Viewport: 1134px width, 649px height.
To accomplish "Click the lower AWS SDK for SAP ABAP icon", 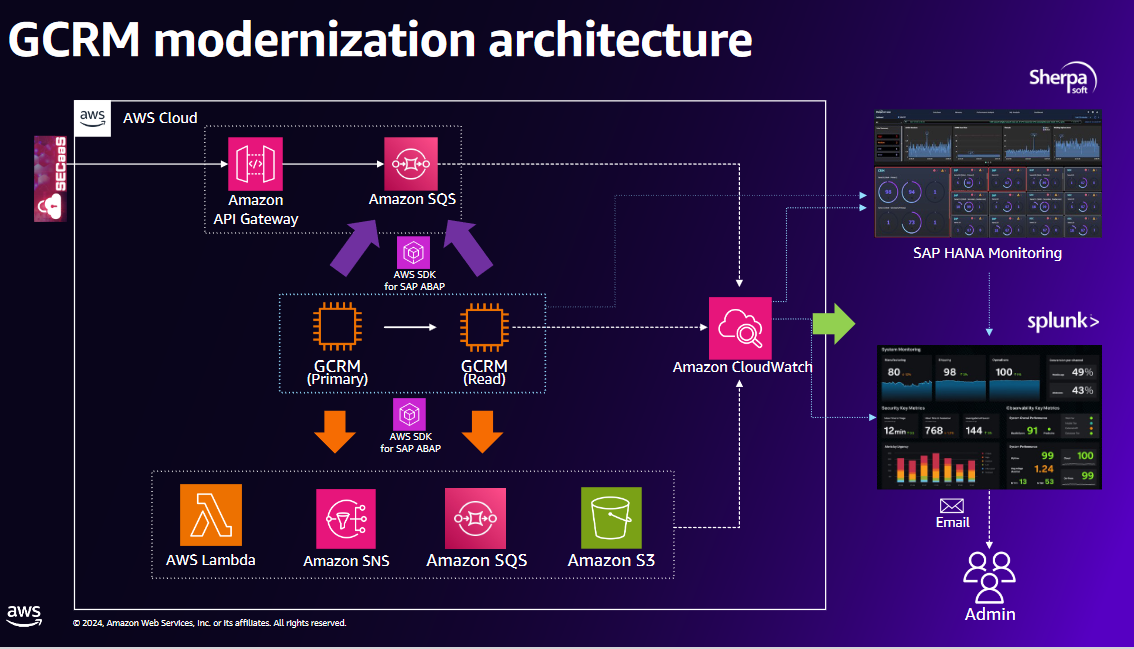I will pos(409,415).
